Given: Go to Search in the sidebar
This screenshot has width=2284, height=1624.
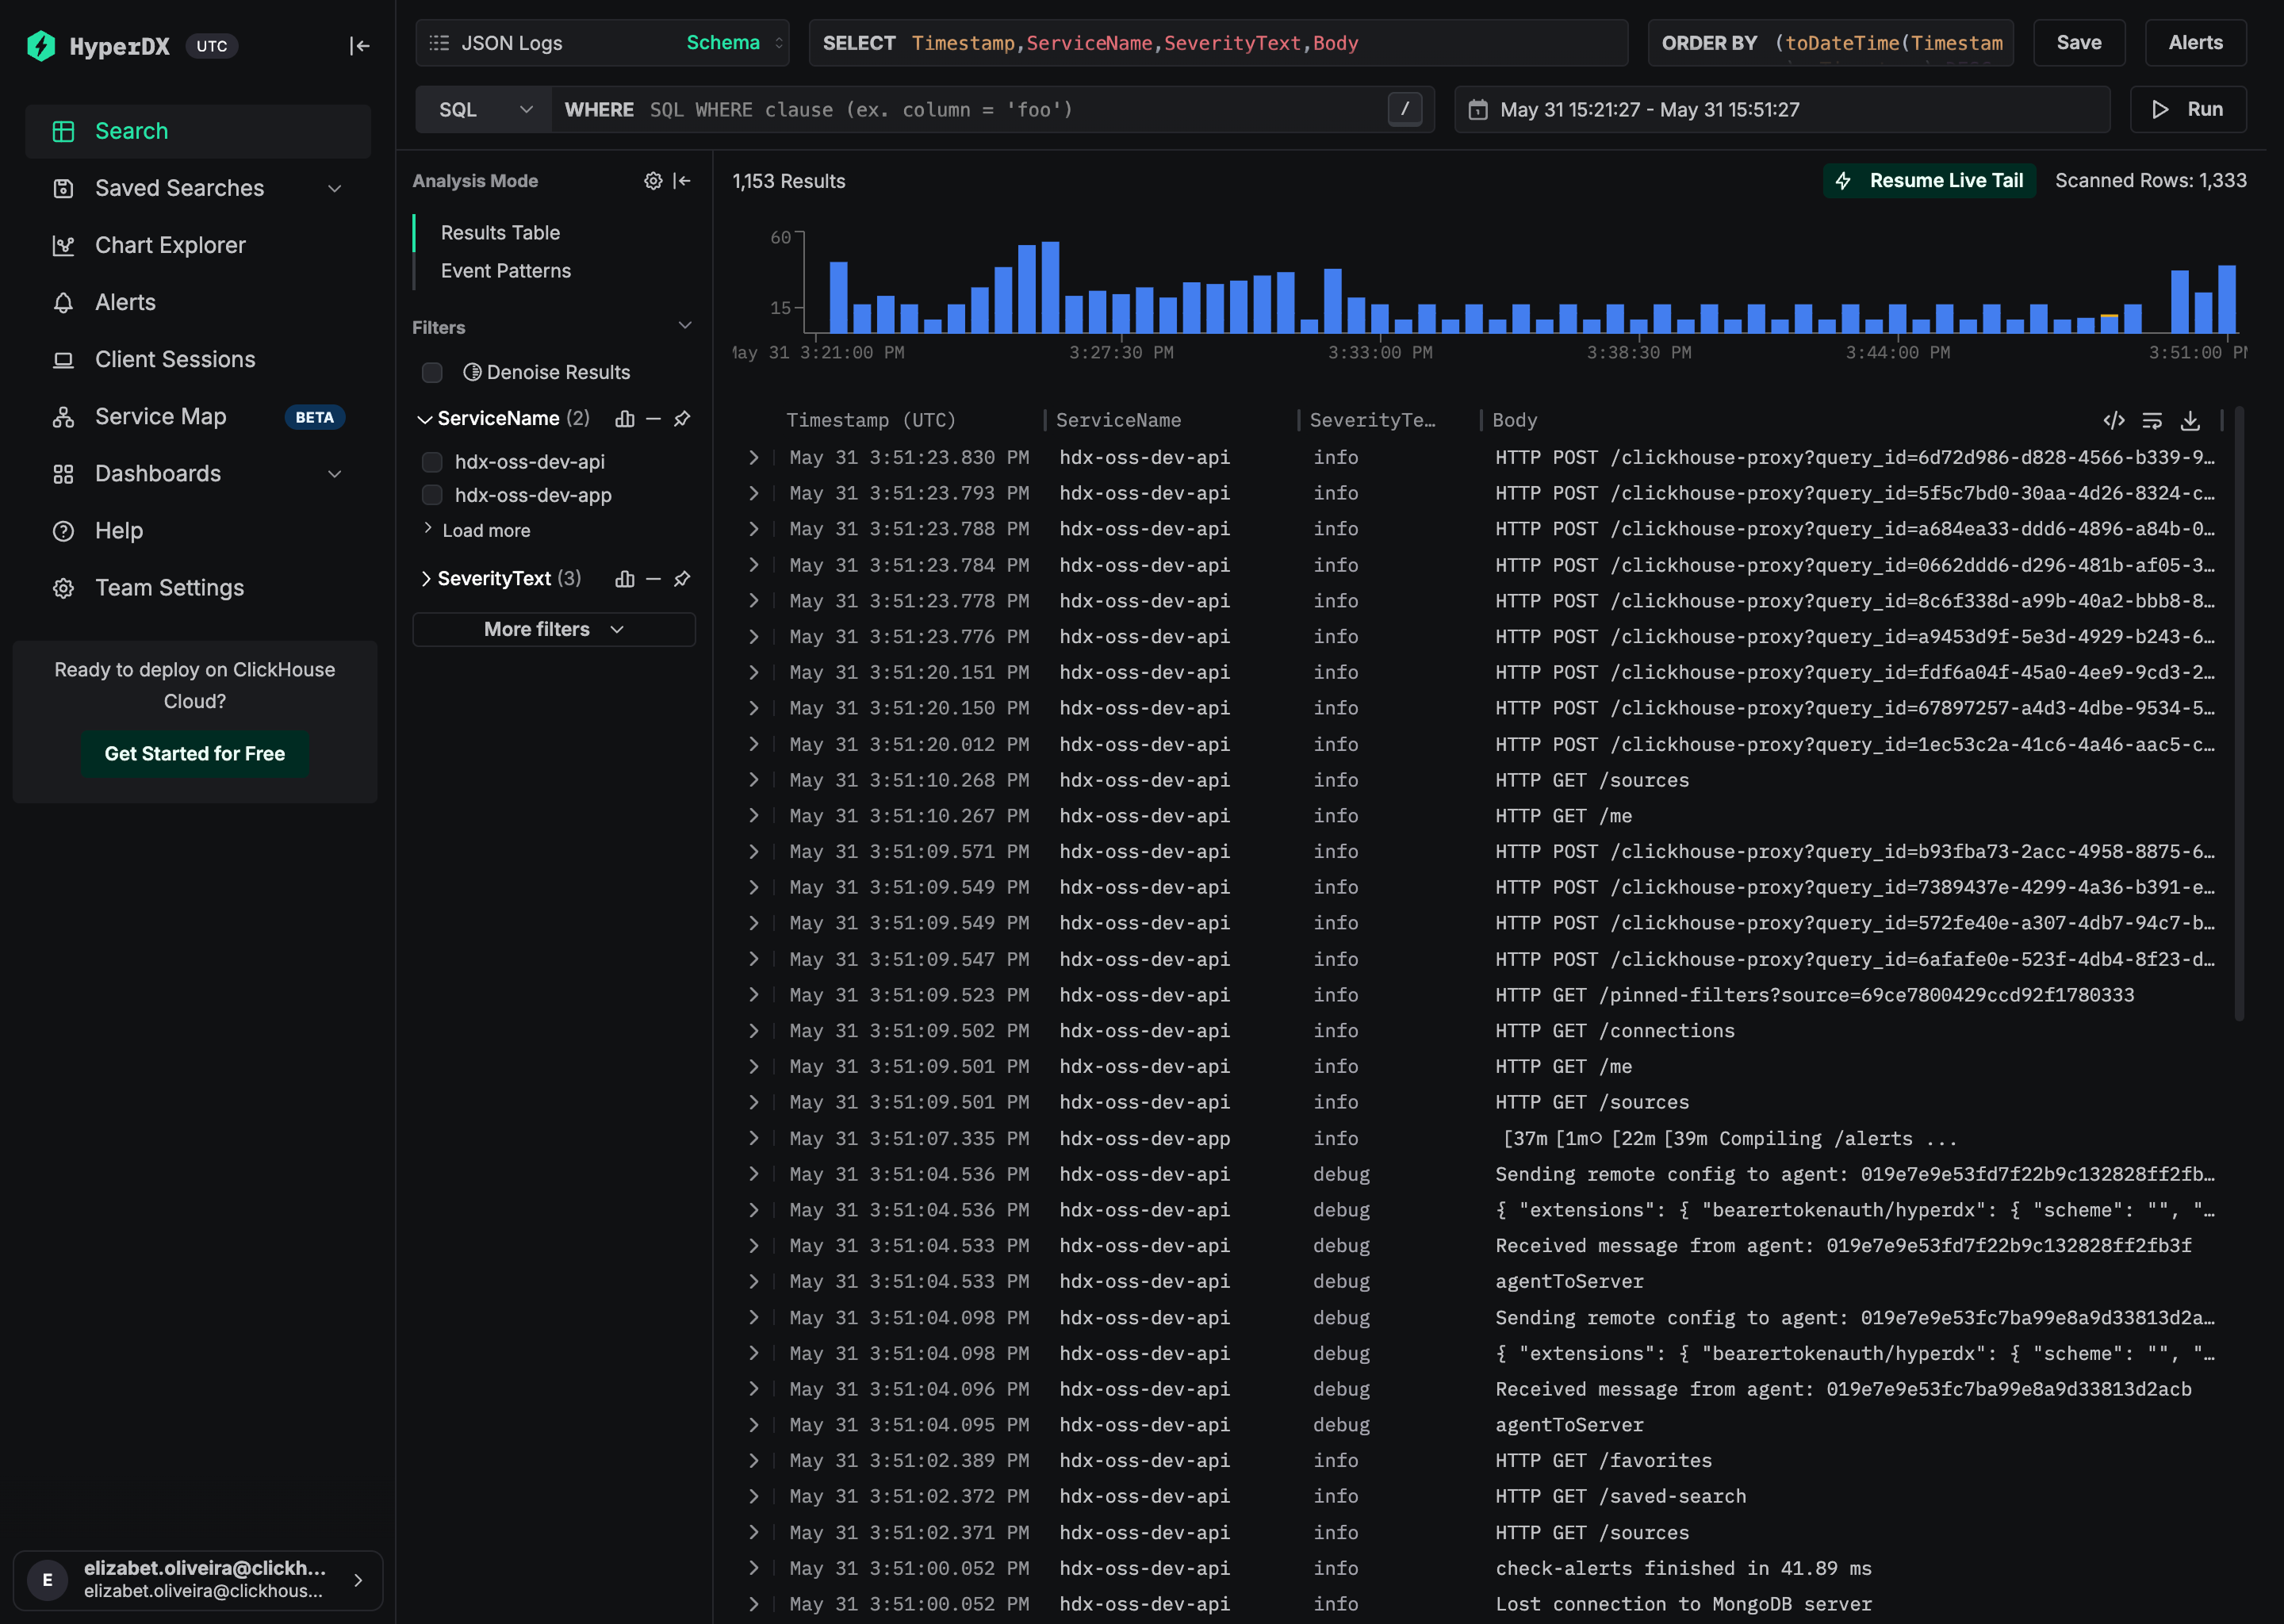Looking at the screenshot, I should [x=198, y=131].
